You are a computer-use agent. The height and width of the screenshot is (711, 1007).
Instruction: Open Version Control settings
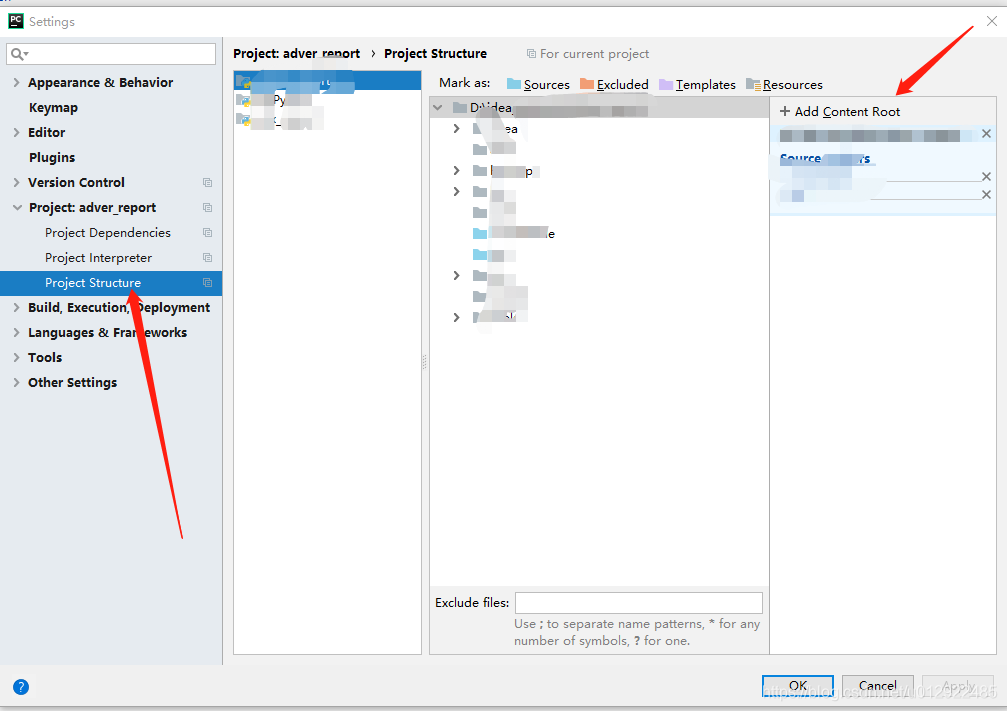[76, 182]
